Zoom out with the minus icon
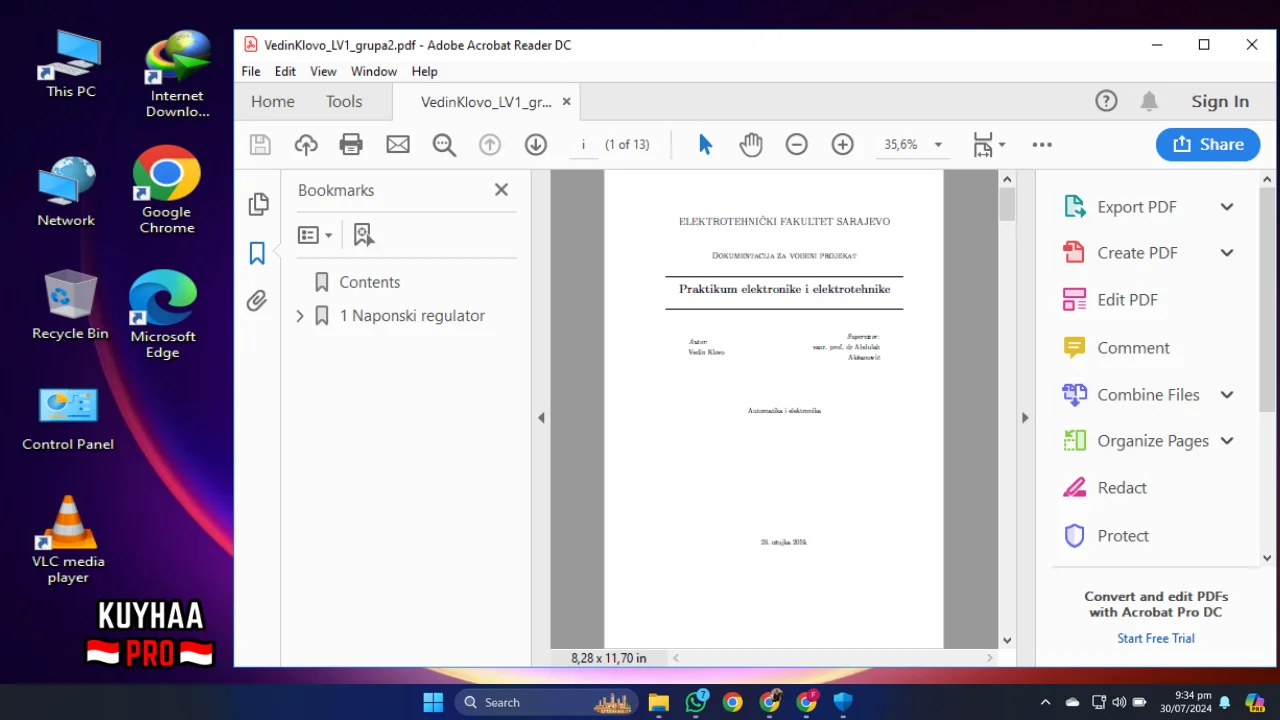The height and width of the screenshot is (720, 1280). [x=796, y=144]
